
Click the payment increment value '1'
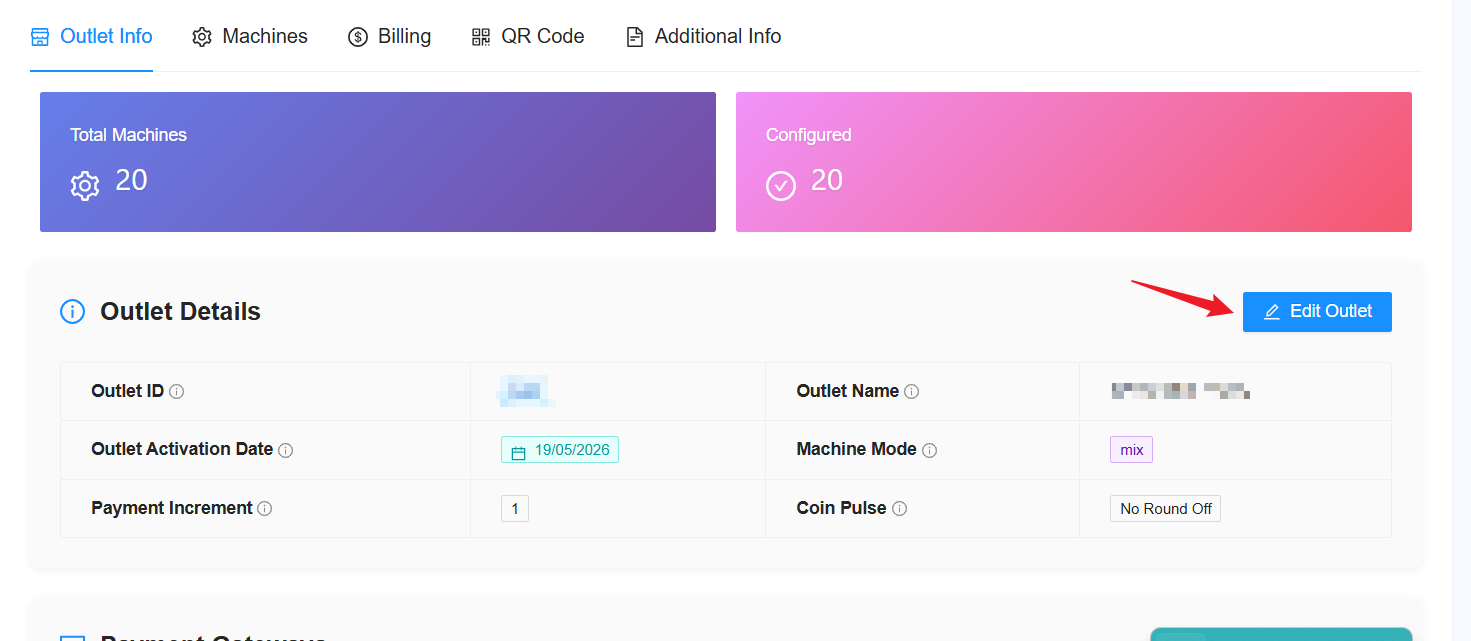coord(515,509)
